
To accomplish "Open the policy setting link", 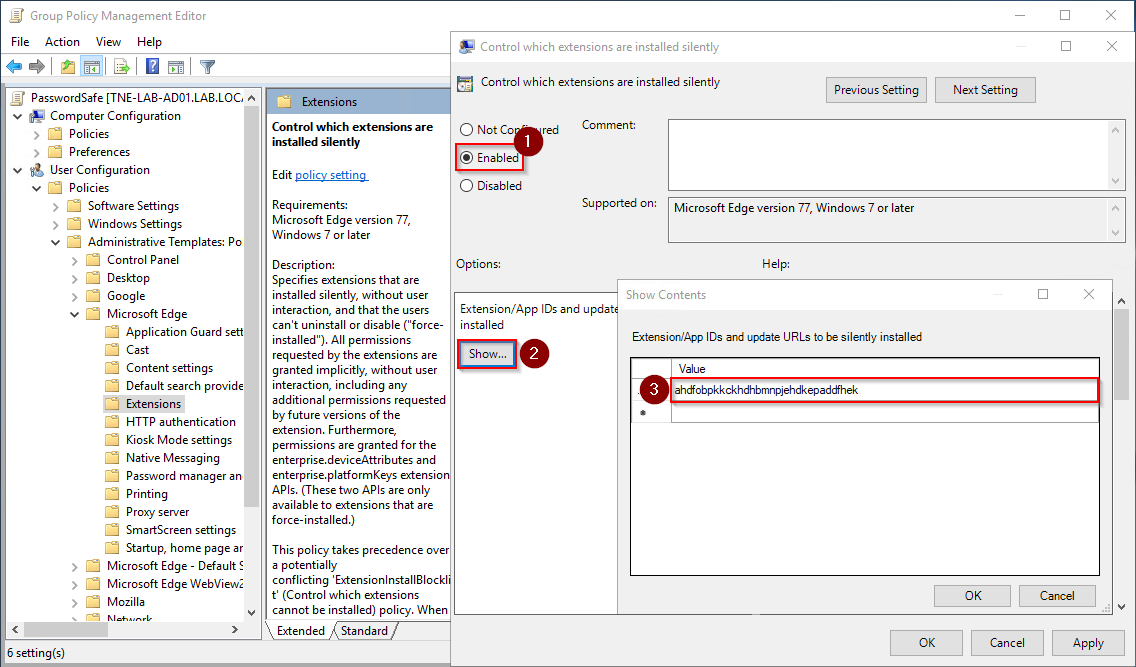I will (331, 175).
